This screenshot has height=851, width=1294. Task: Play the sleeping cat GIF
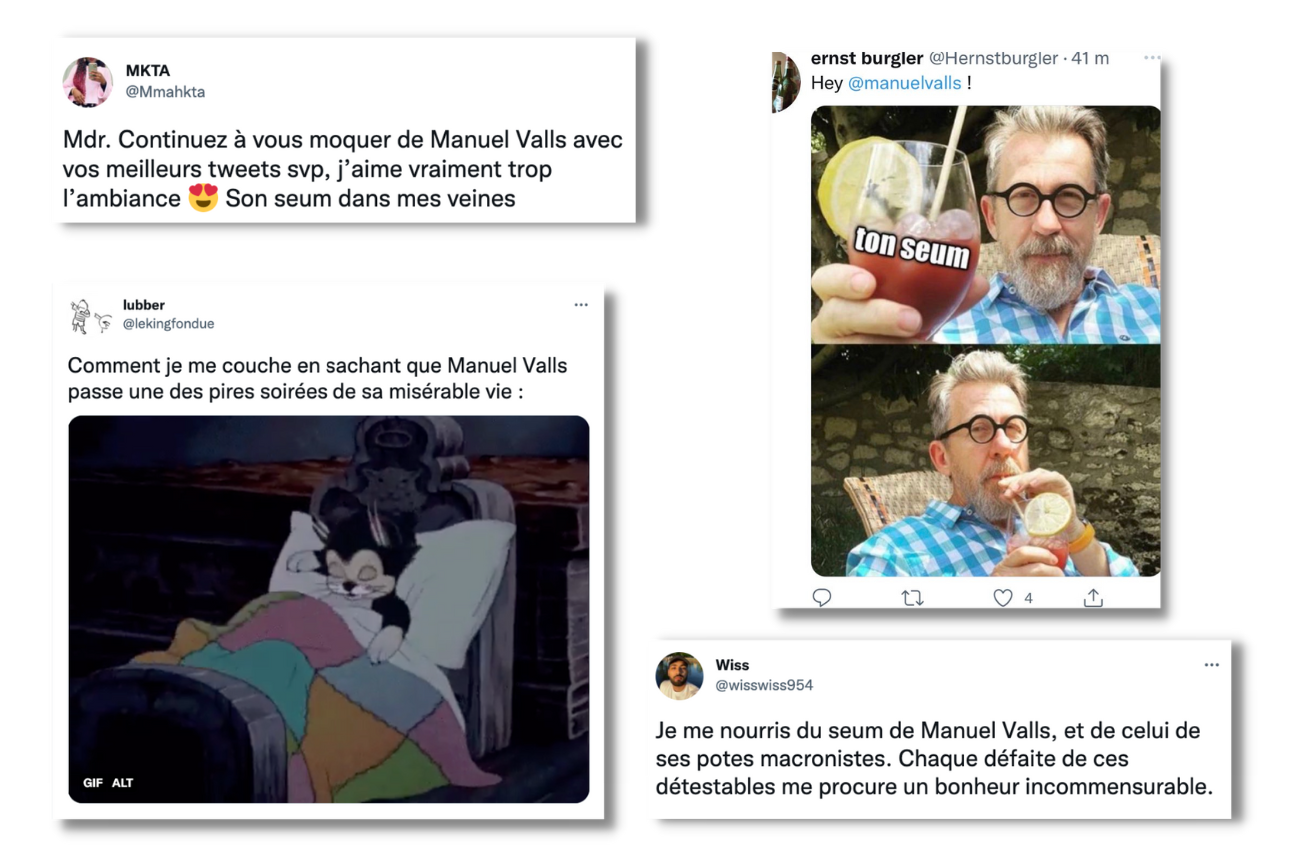pyautogui.click(x=329, y=609)
